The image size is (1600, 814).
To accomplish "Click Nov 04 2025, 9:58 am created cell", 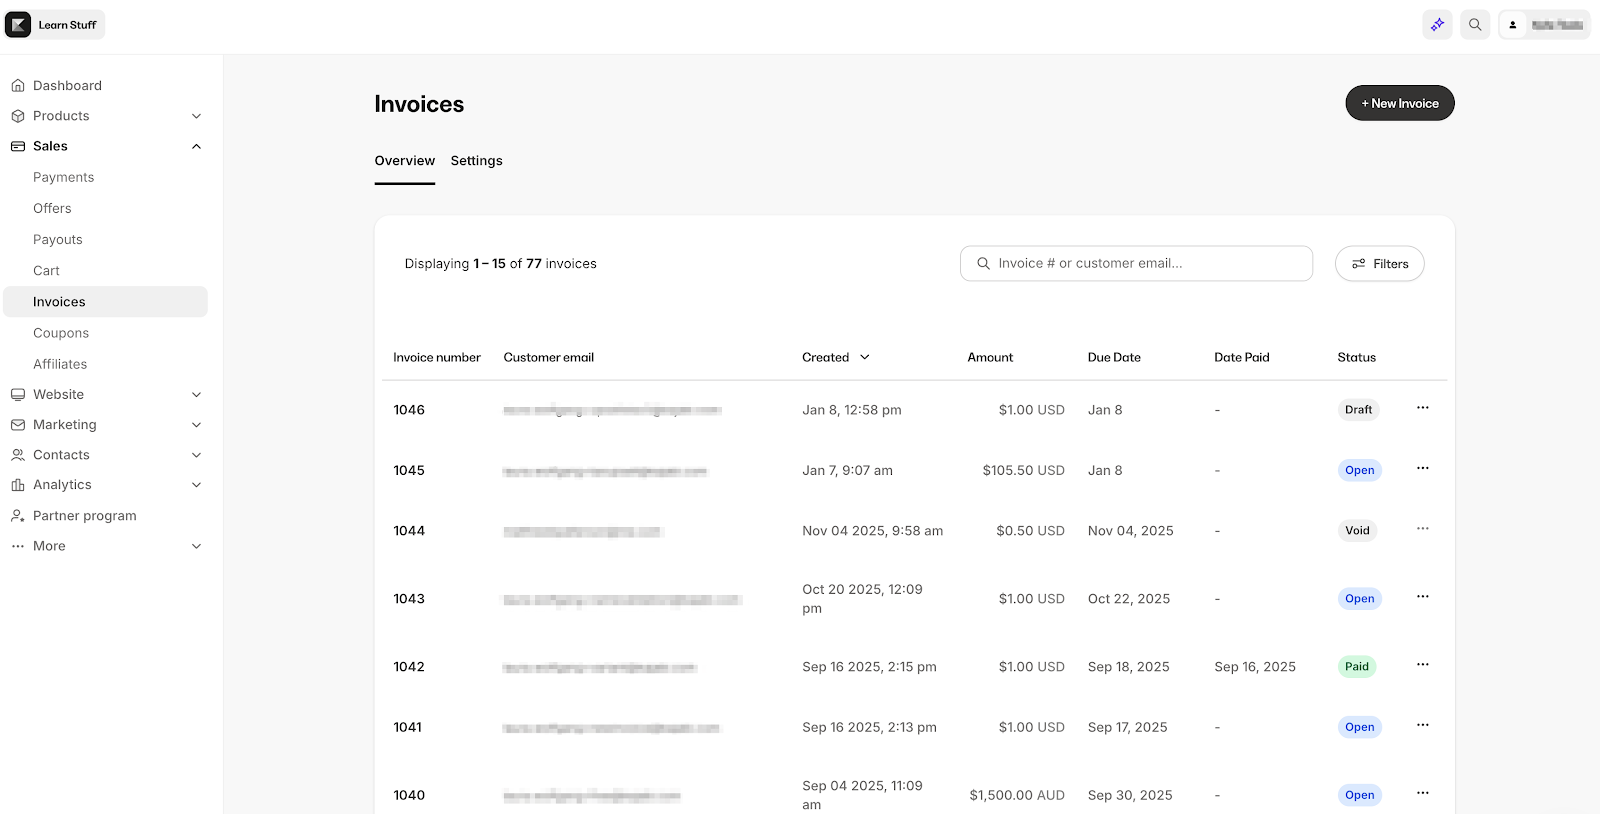I will [872, 530].
